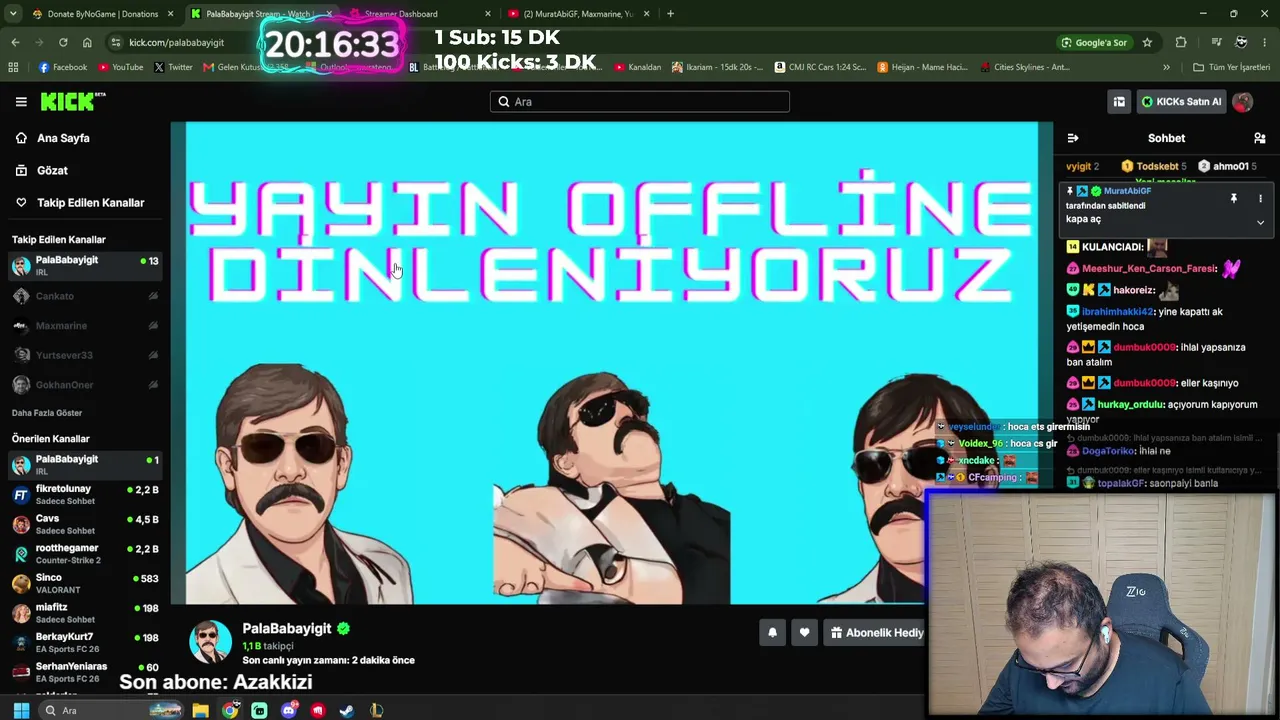Open Twitter bookmark
Image resolution: width=1280 pixels, height=720 pixels.
[x=173, y=67]
